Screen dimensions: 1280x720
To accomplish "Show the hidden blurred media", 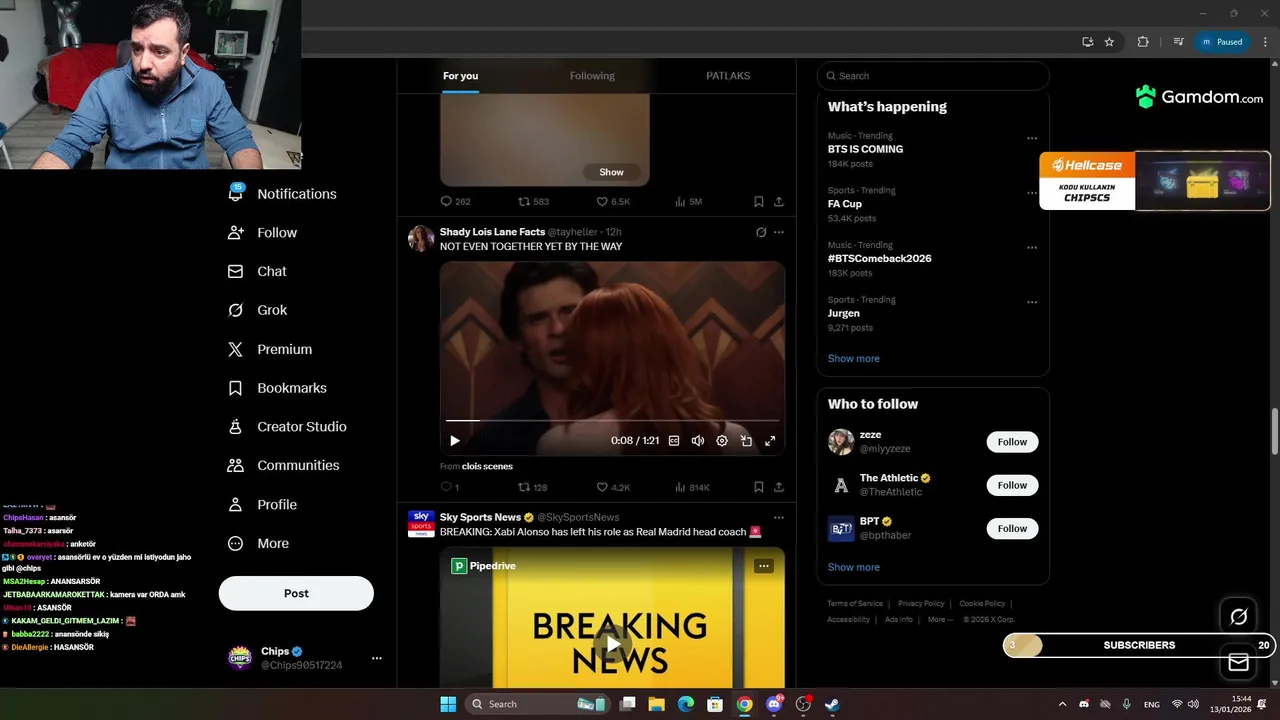I will click(611, 172).
